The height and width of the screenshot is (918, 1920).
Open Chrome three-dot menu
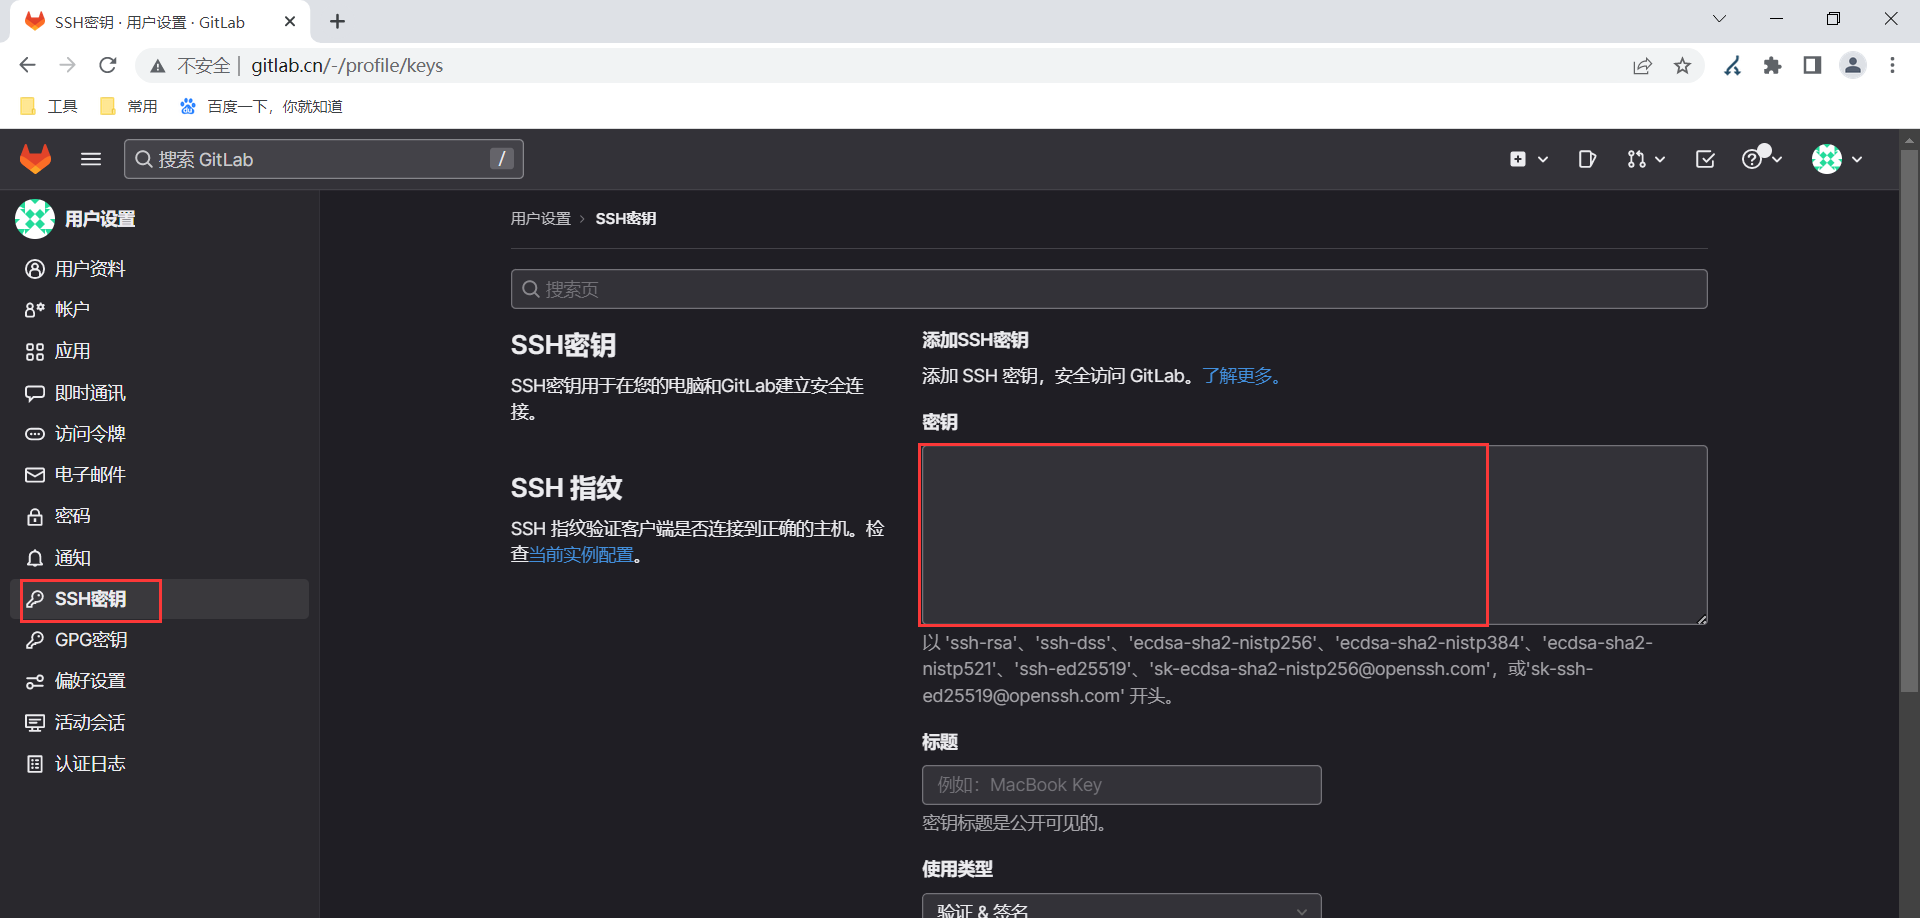click(x=1892, y=65)
